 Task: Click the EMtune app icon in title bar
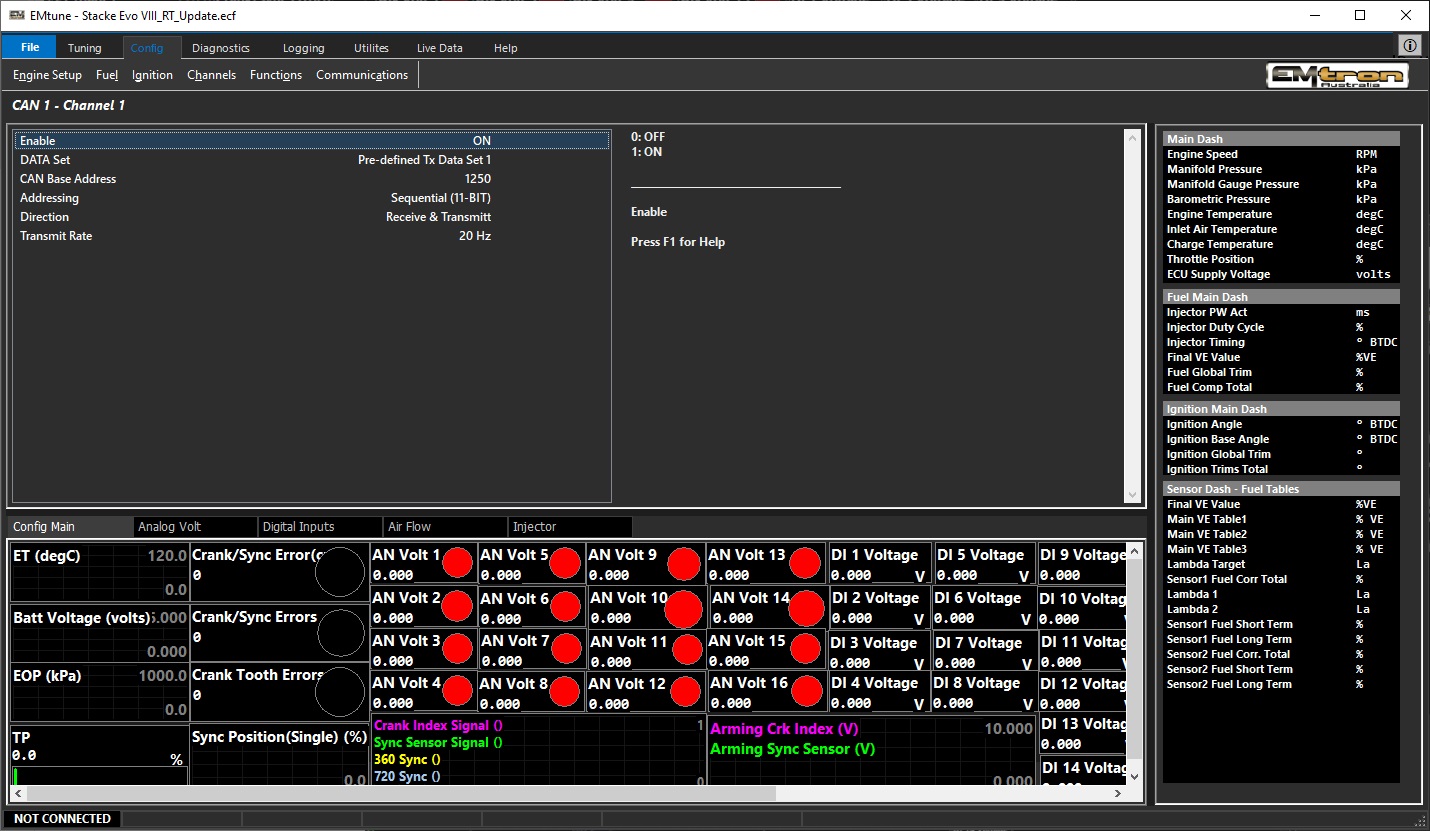(17, 16)
